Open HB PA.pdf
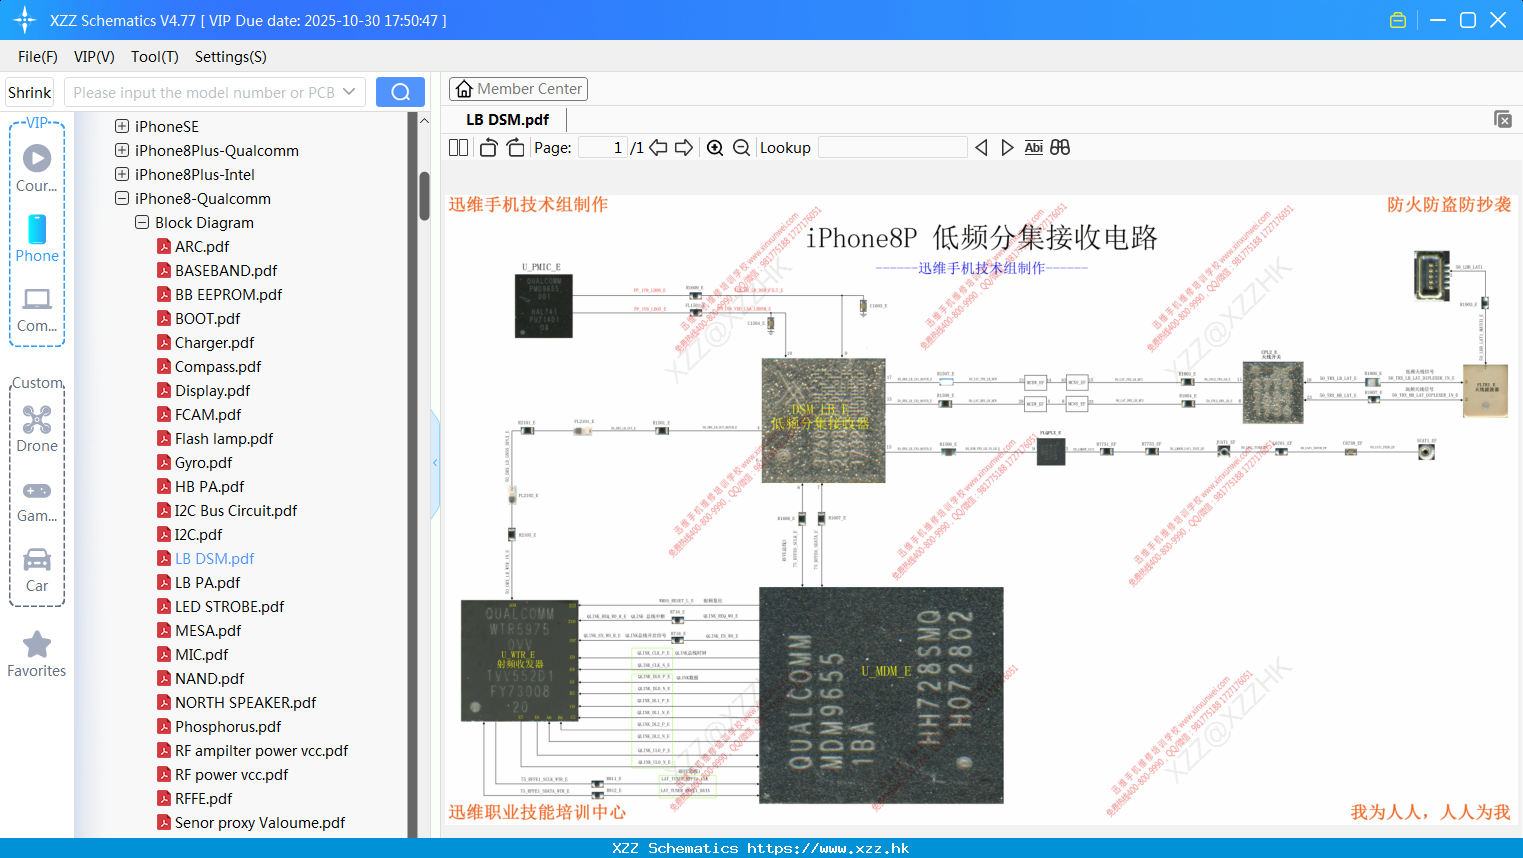 pos(209,486)
